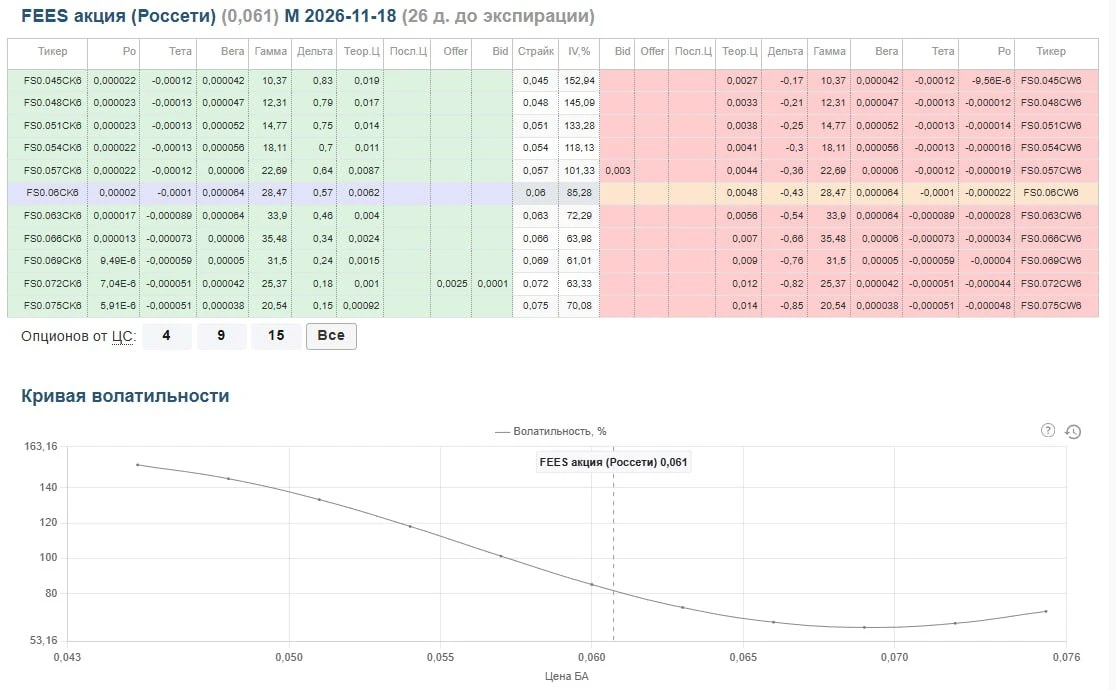
Task: Open put ticker FS0.072CW6
Action: tap(1051, 283)
